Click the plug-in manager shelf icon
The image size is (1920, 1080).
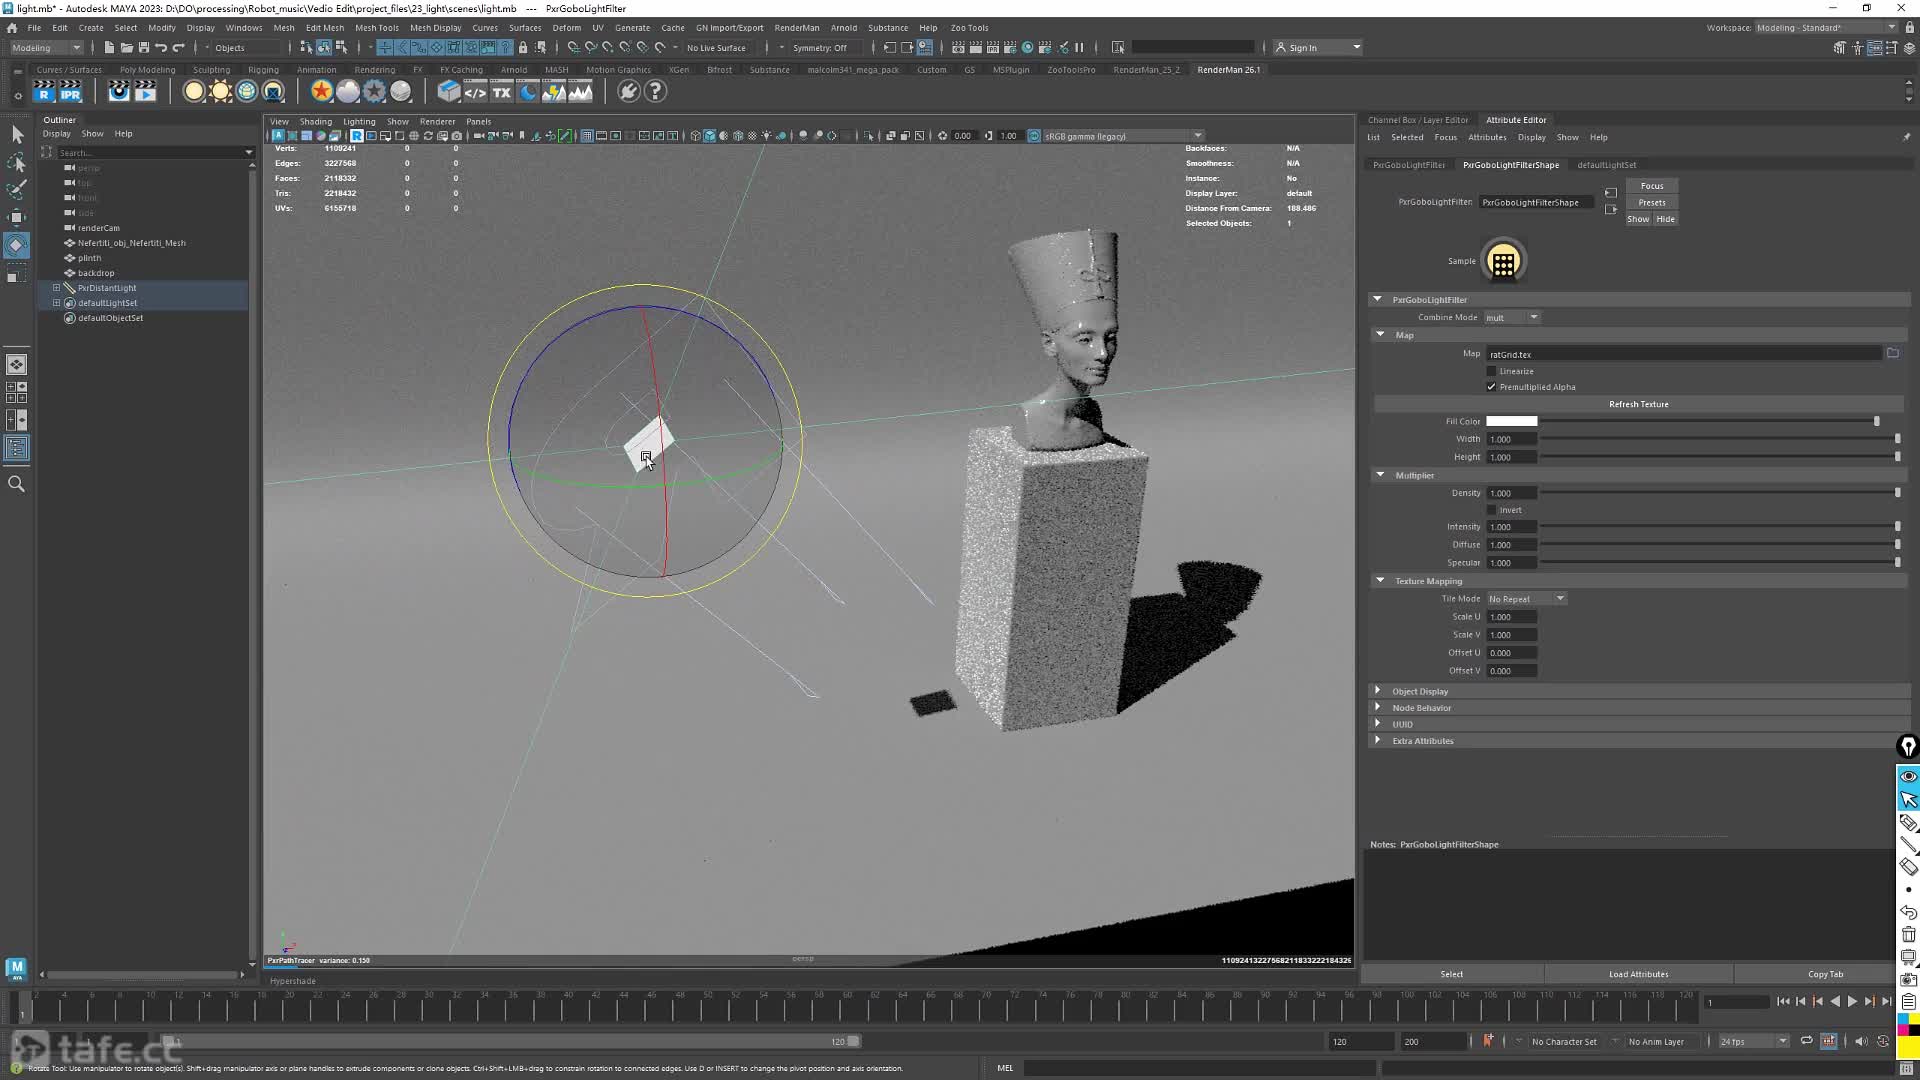pyautogui.click(x=629, y=92)
